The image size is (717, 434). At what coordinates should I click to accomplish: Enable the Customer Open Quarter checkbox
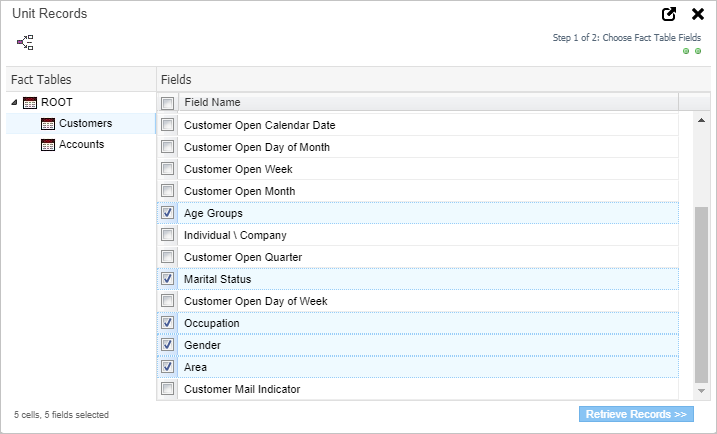[167, 257]
